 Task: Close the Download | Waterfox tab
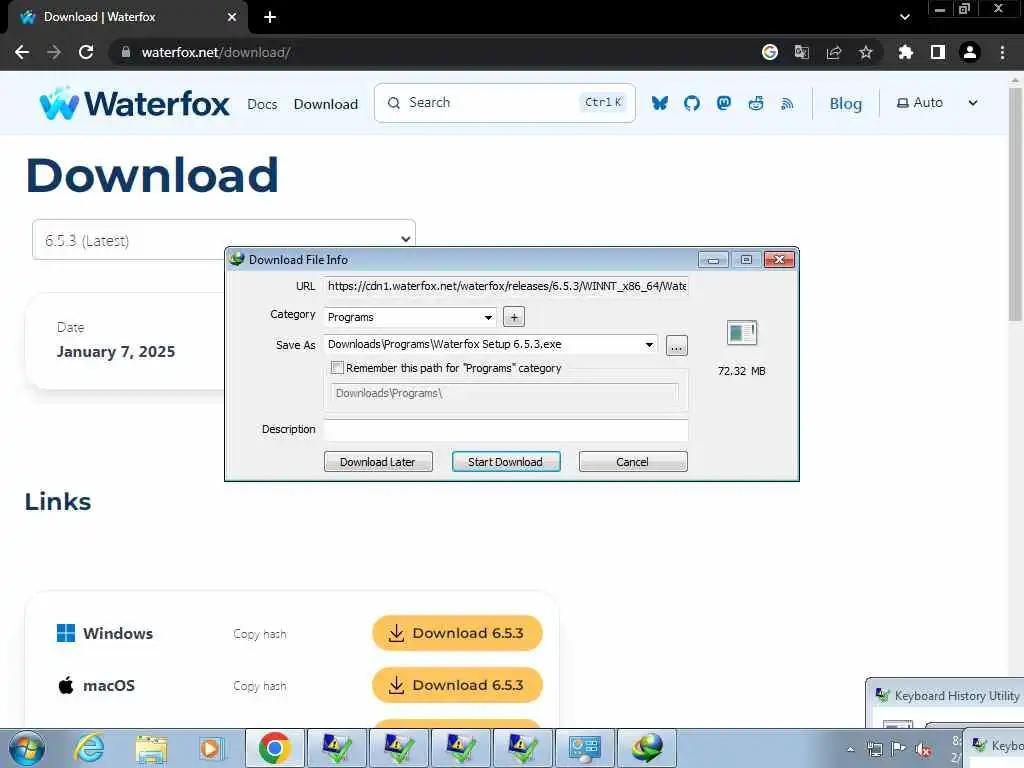pyautogui.click(x=232, y=17)
